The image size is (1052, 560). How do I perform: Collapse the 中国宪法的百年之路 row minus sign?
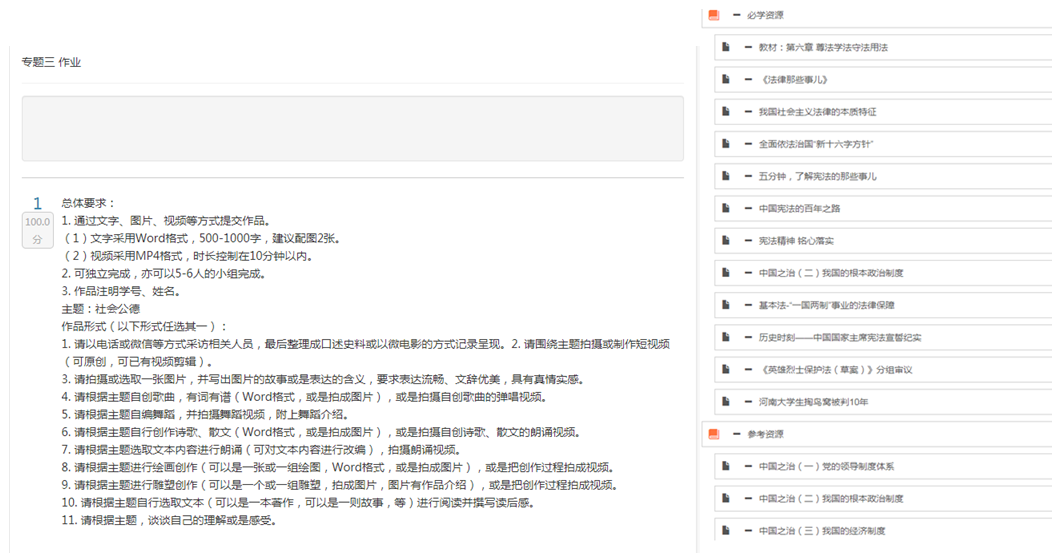(x=748, y=208)
